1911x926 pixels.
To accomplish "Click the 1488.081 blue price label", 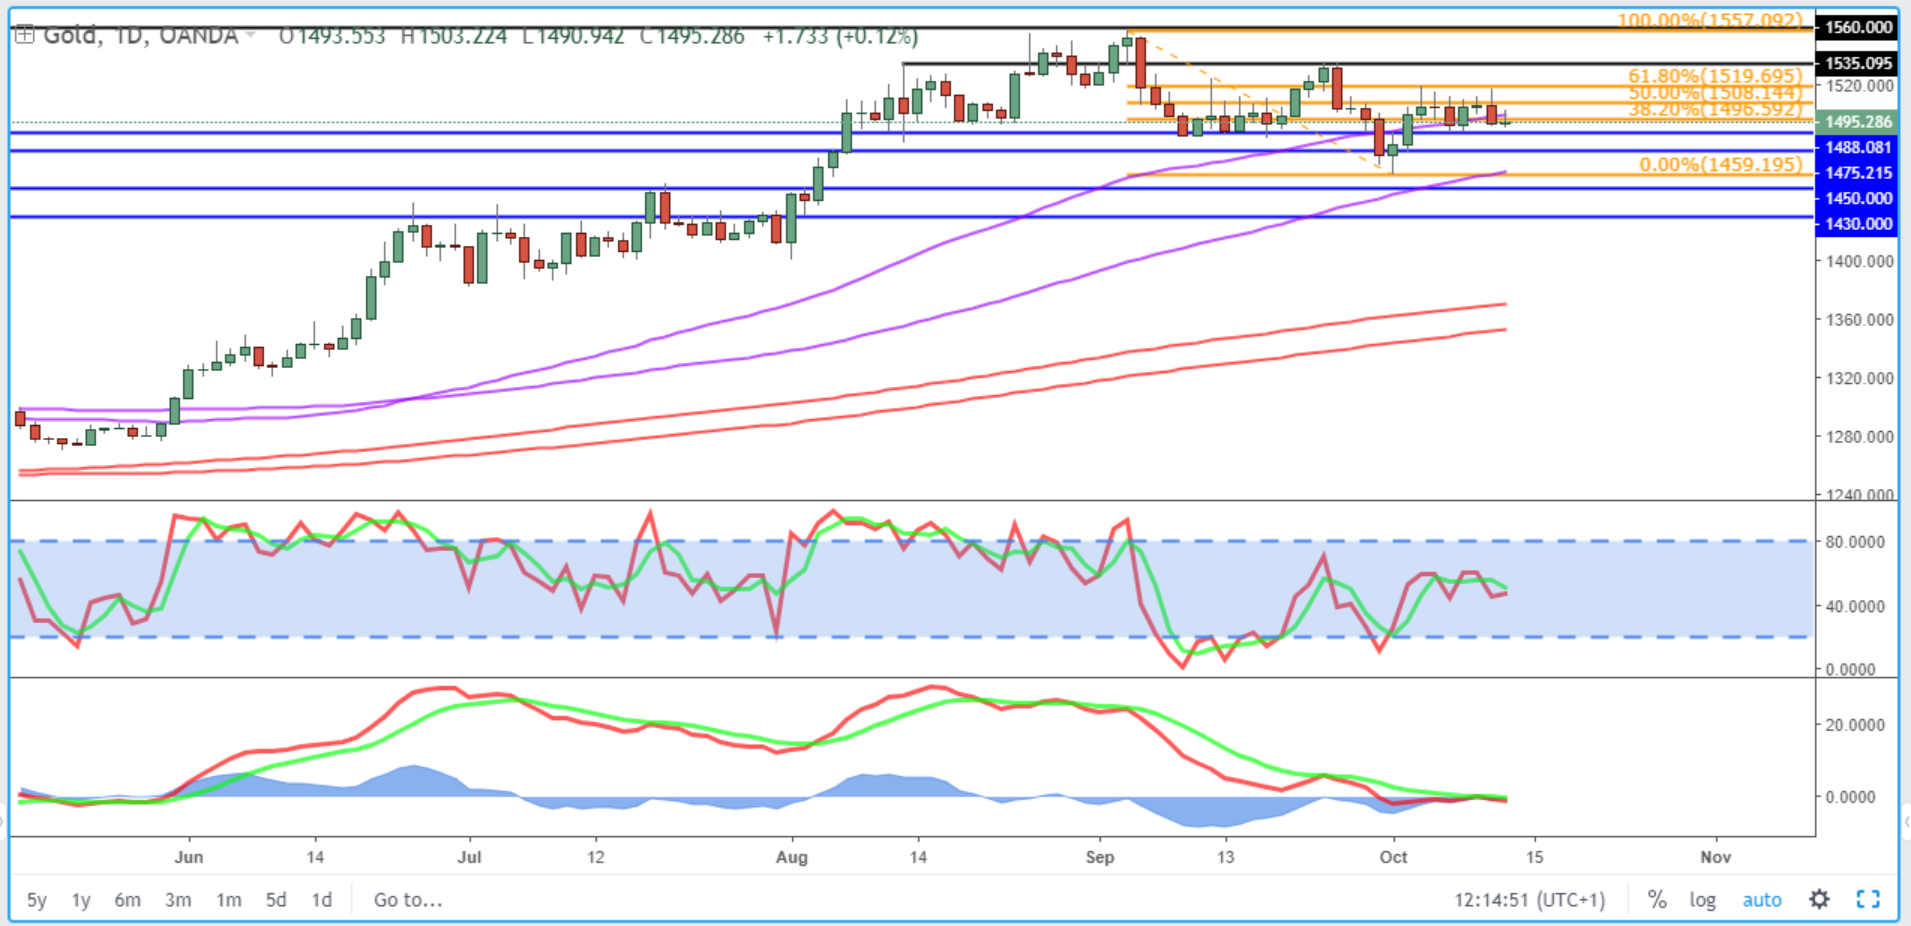I will pyautogui.click(x=1858, y=147).
